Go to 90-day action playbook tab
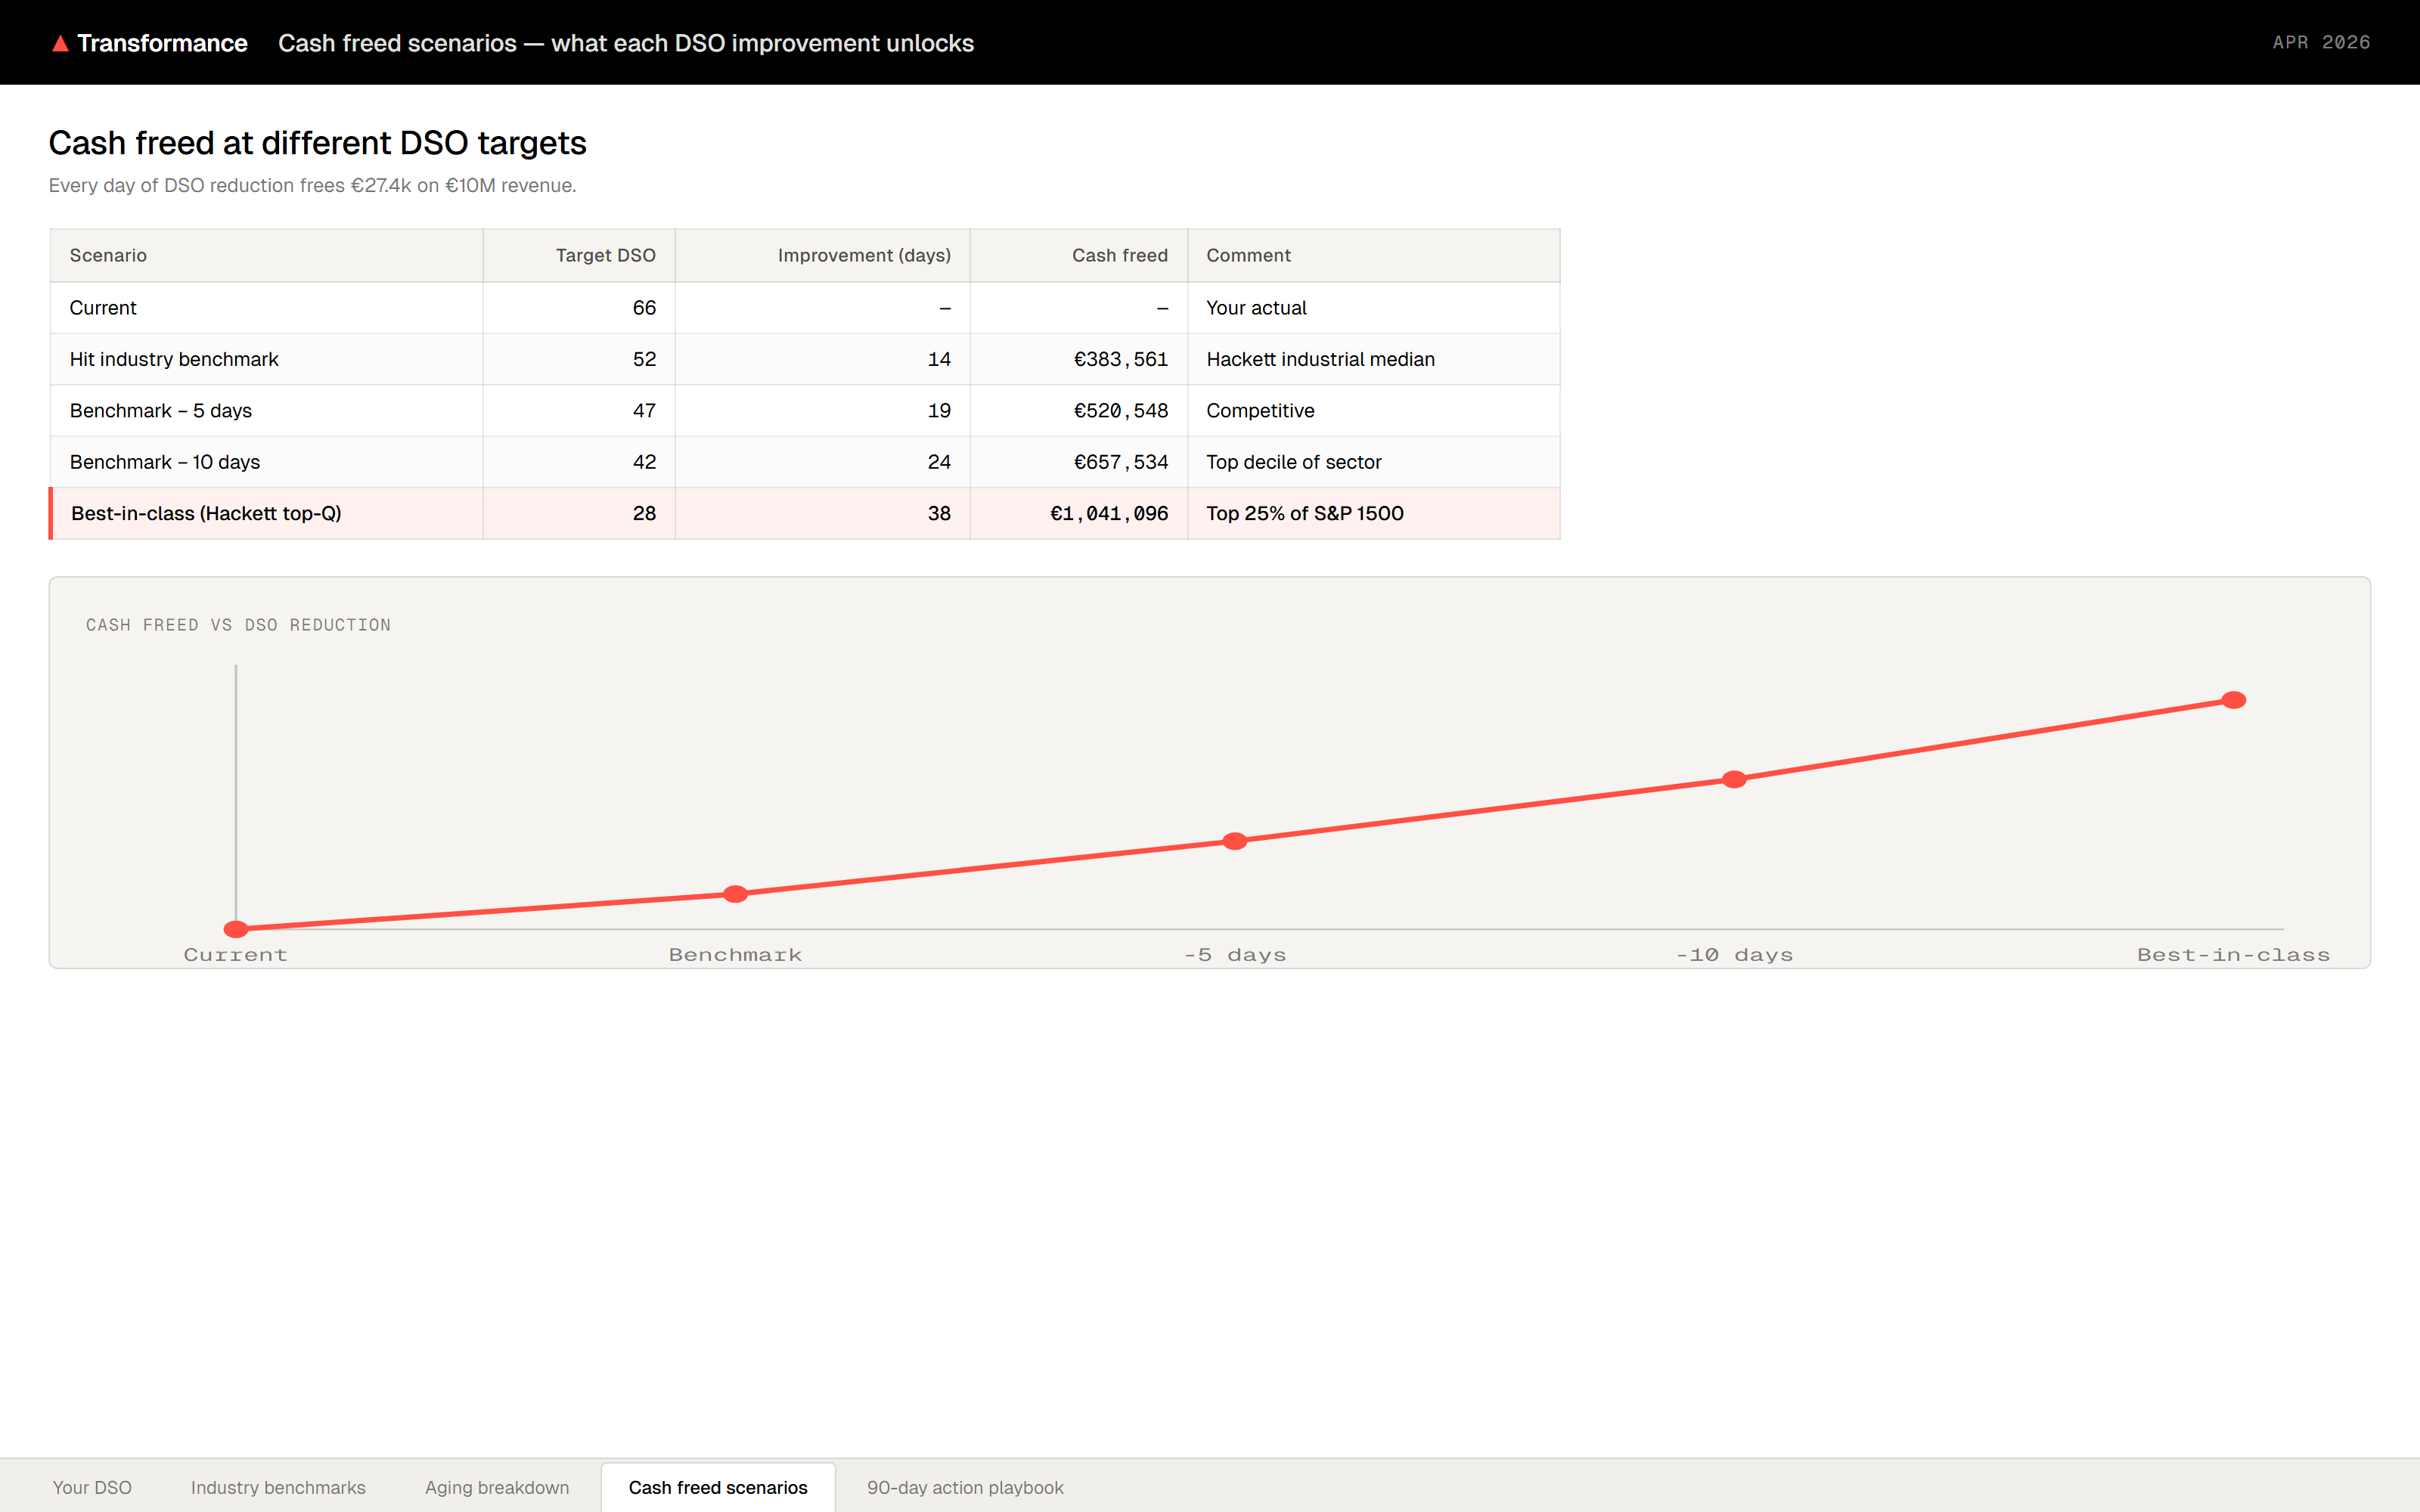 click(x=965, y=1487)
